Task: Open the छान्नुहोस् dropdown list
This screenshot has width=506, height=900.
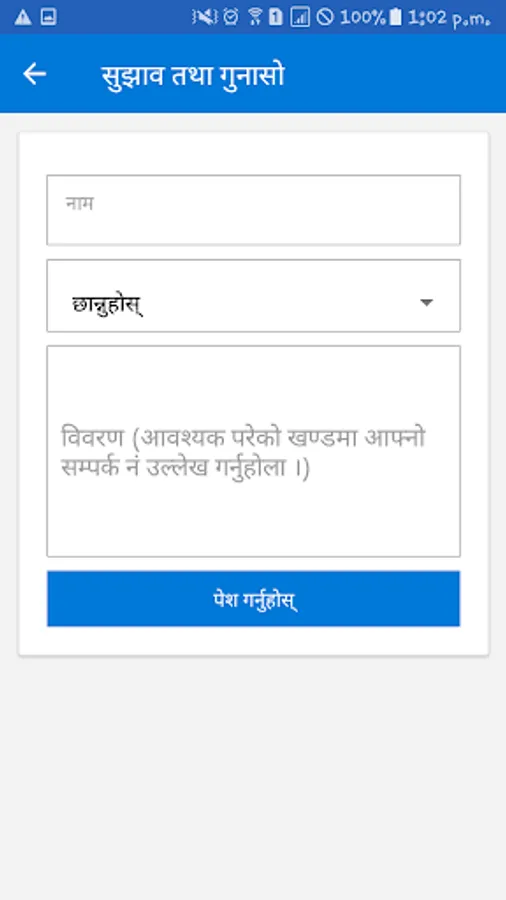Action: coord(253,296)
